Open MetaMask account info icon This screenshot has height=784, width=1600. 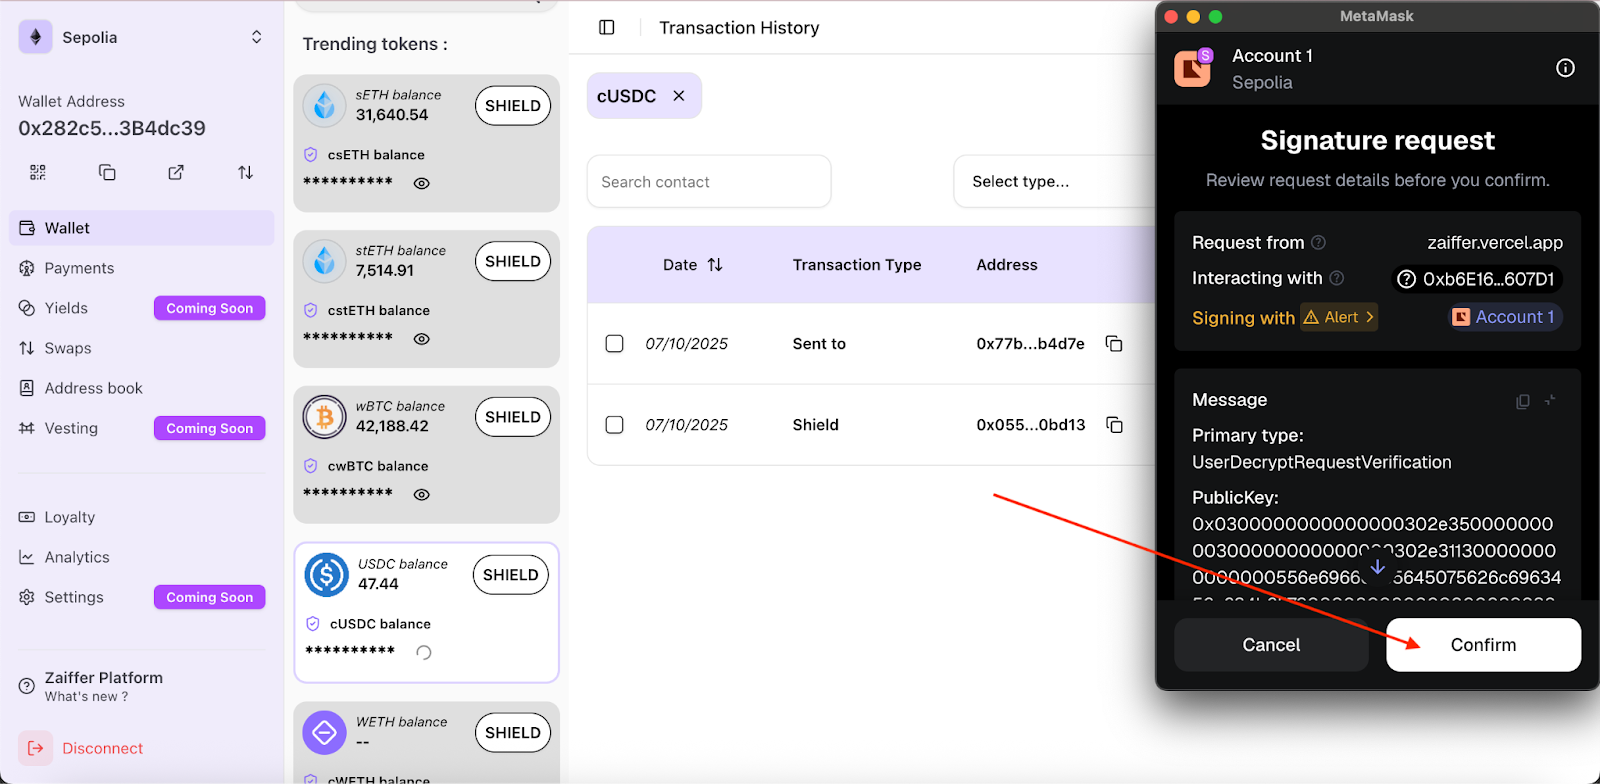point(1565,68)
